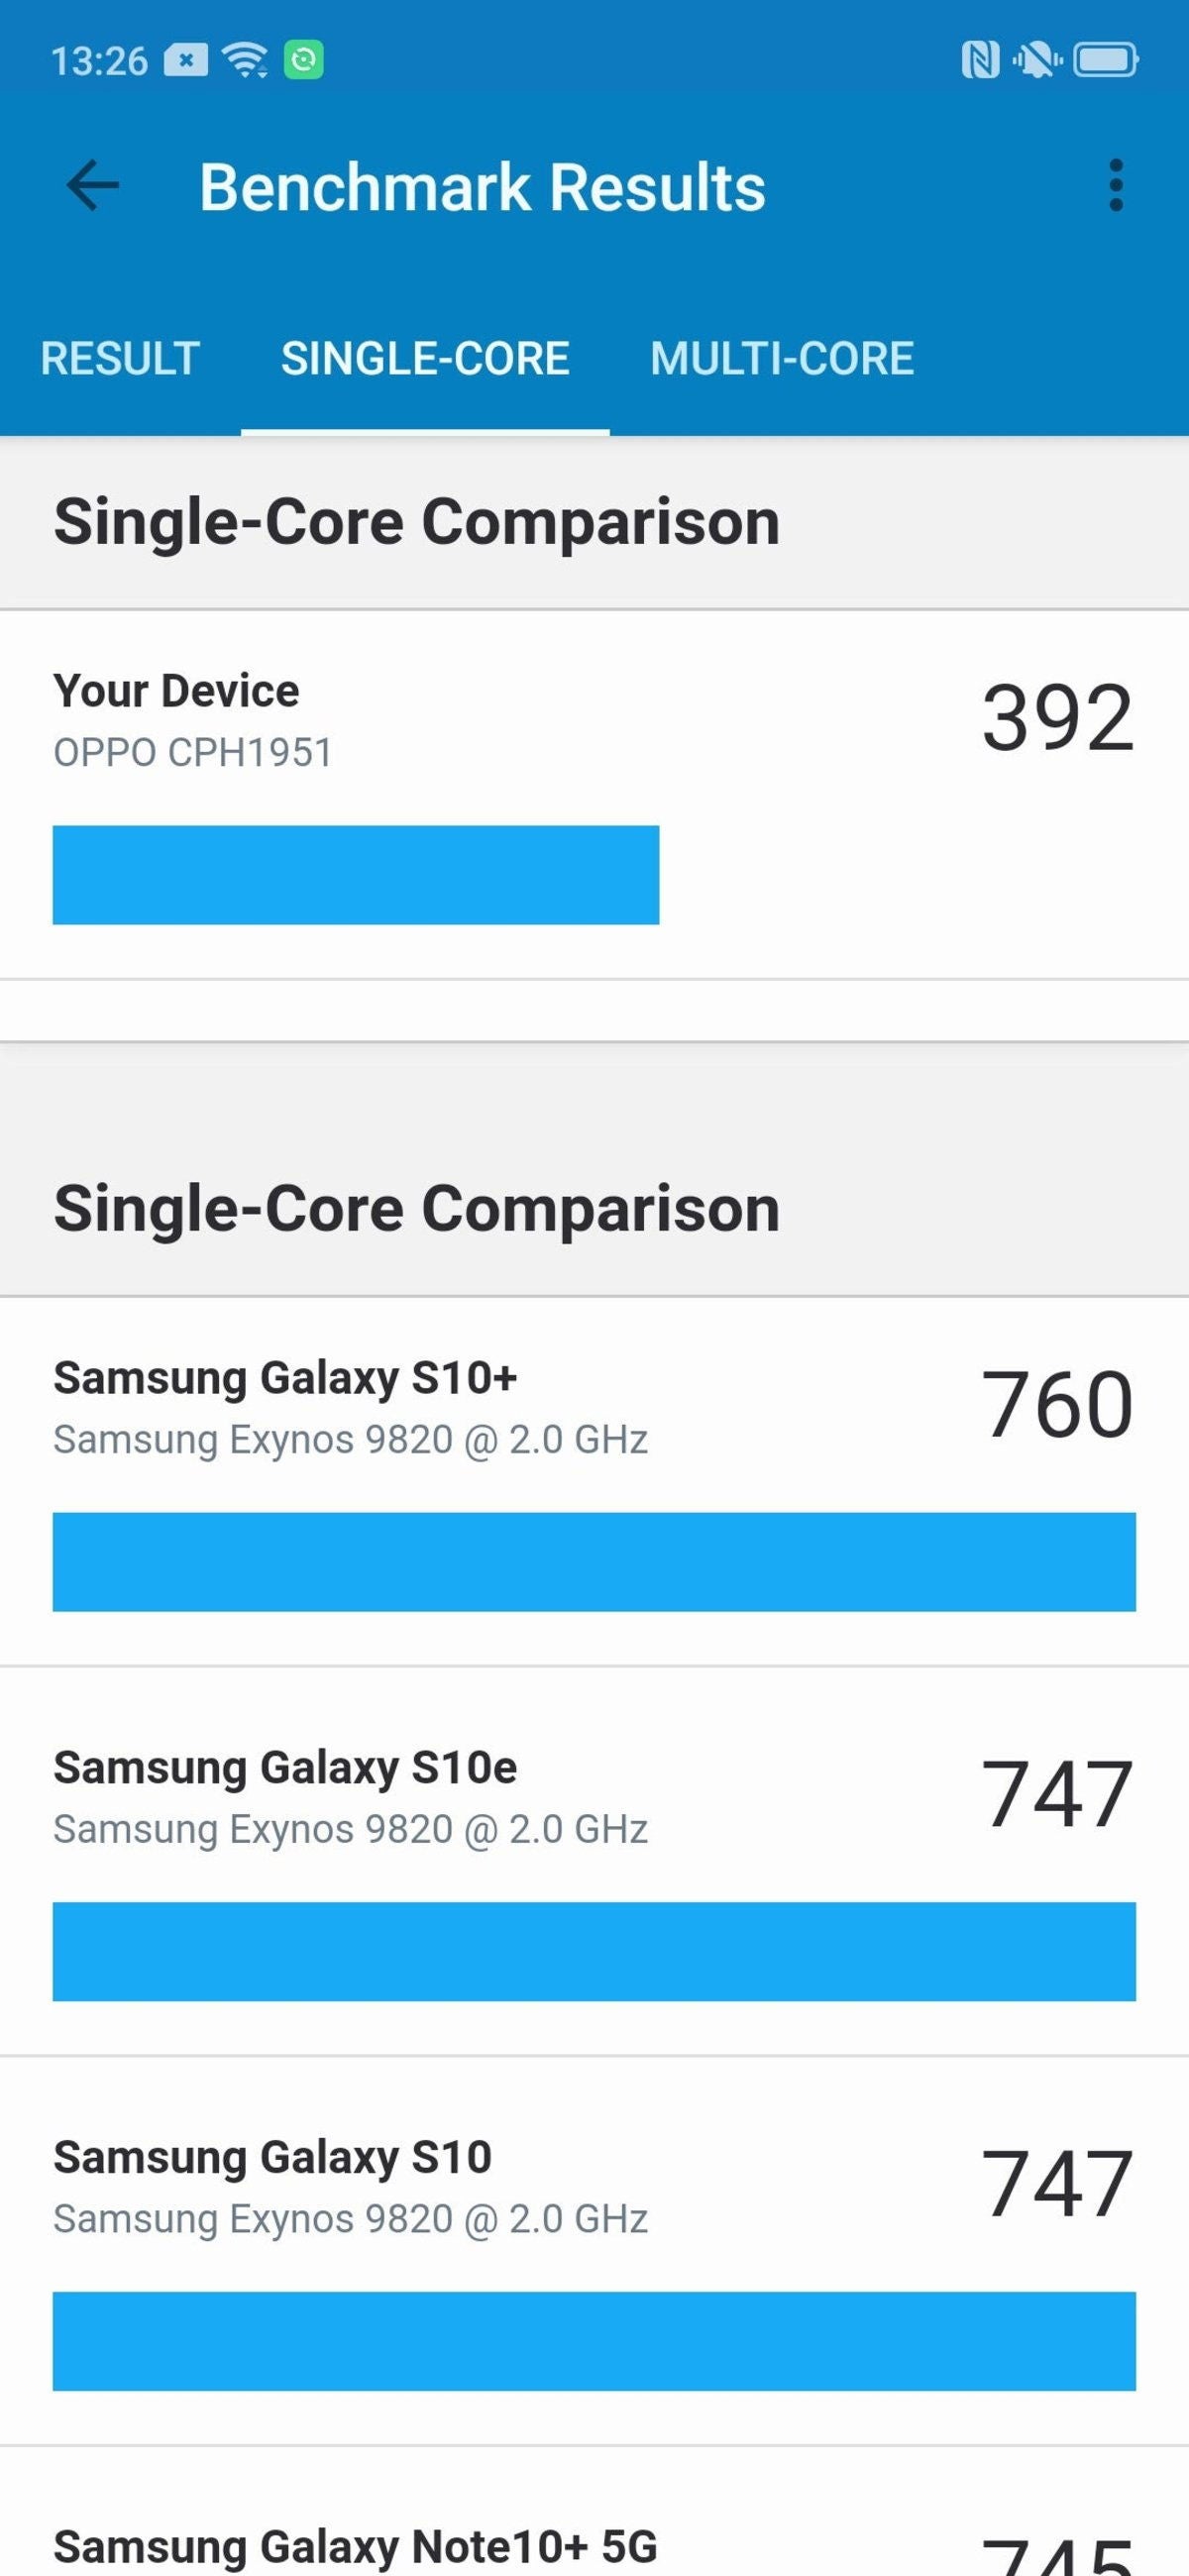Viewport: 1189px width, 2576px height.
Task: Tap the Samsung Galaxy S10+ score bar
Action: (594, 1562)
